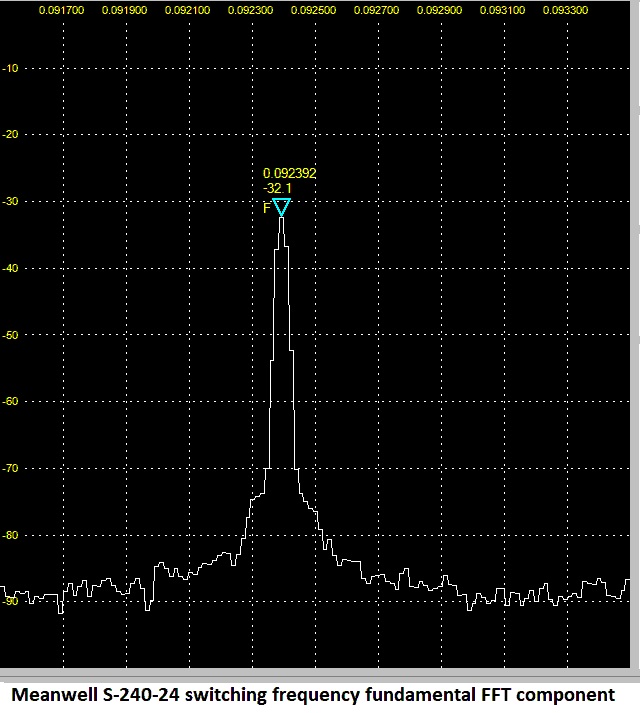This screenshot has height=713, width=640.
Task: Click the -10 dB axis label
Action: (x=10, y=68)
